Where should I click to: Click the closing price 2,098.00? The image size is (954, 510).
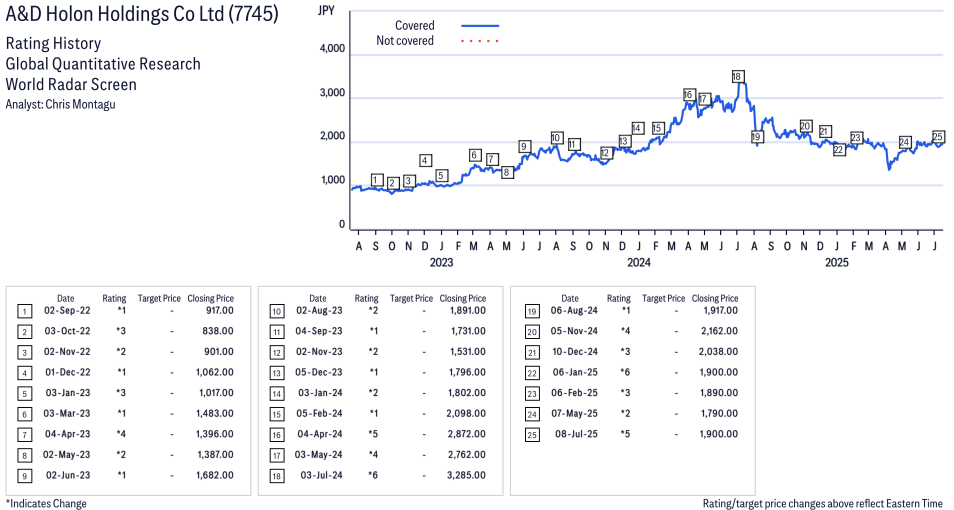[x=467, y=414]
